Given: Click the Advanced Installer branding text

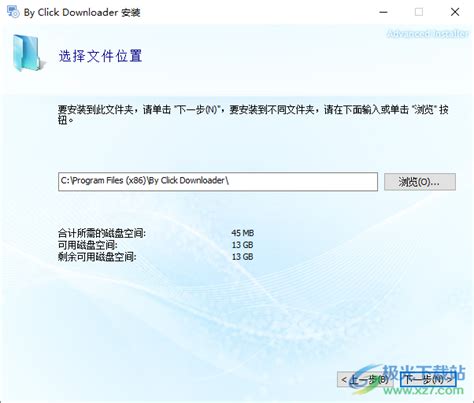Looking at the screenshot, I should click(427, 34).
